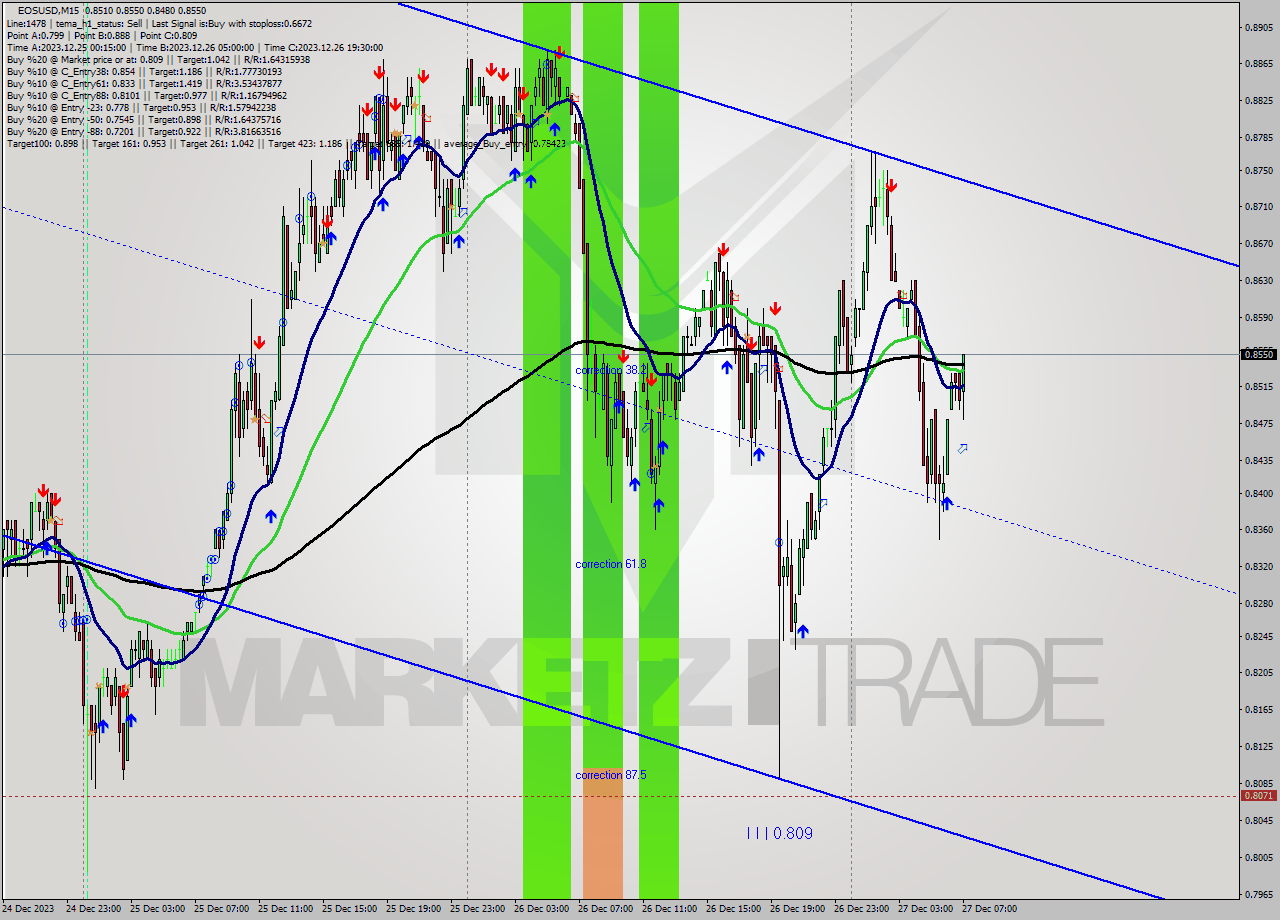Click the 'correction 61.8' chart label

611,564
